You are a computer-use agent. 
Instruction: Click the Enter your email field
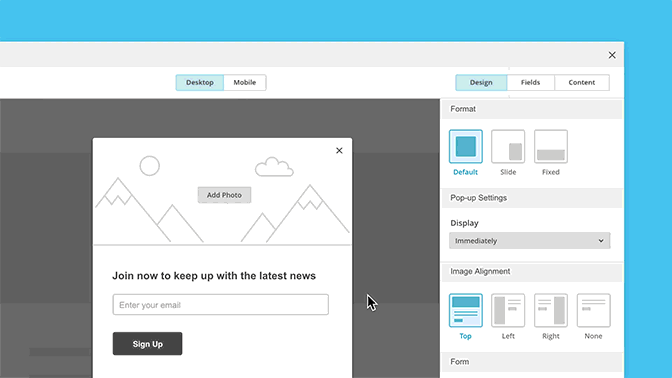[221, 305]
